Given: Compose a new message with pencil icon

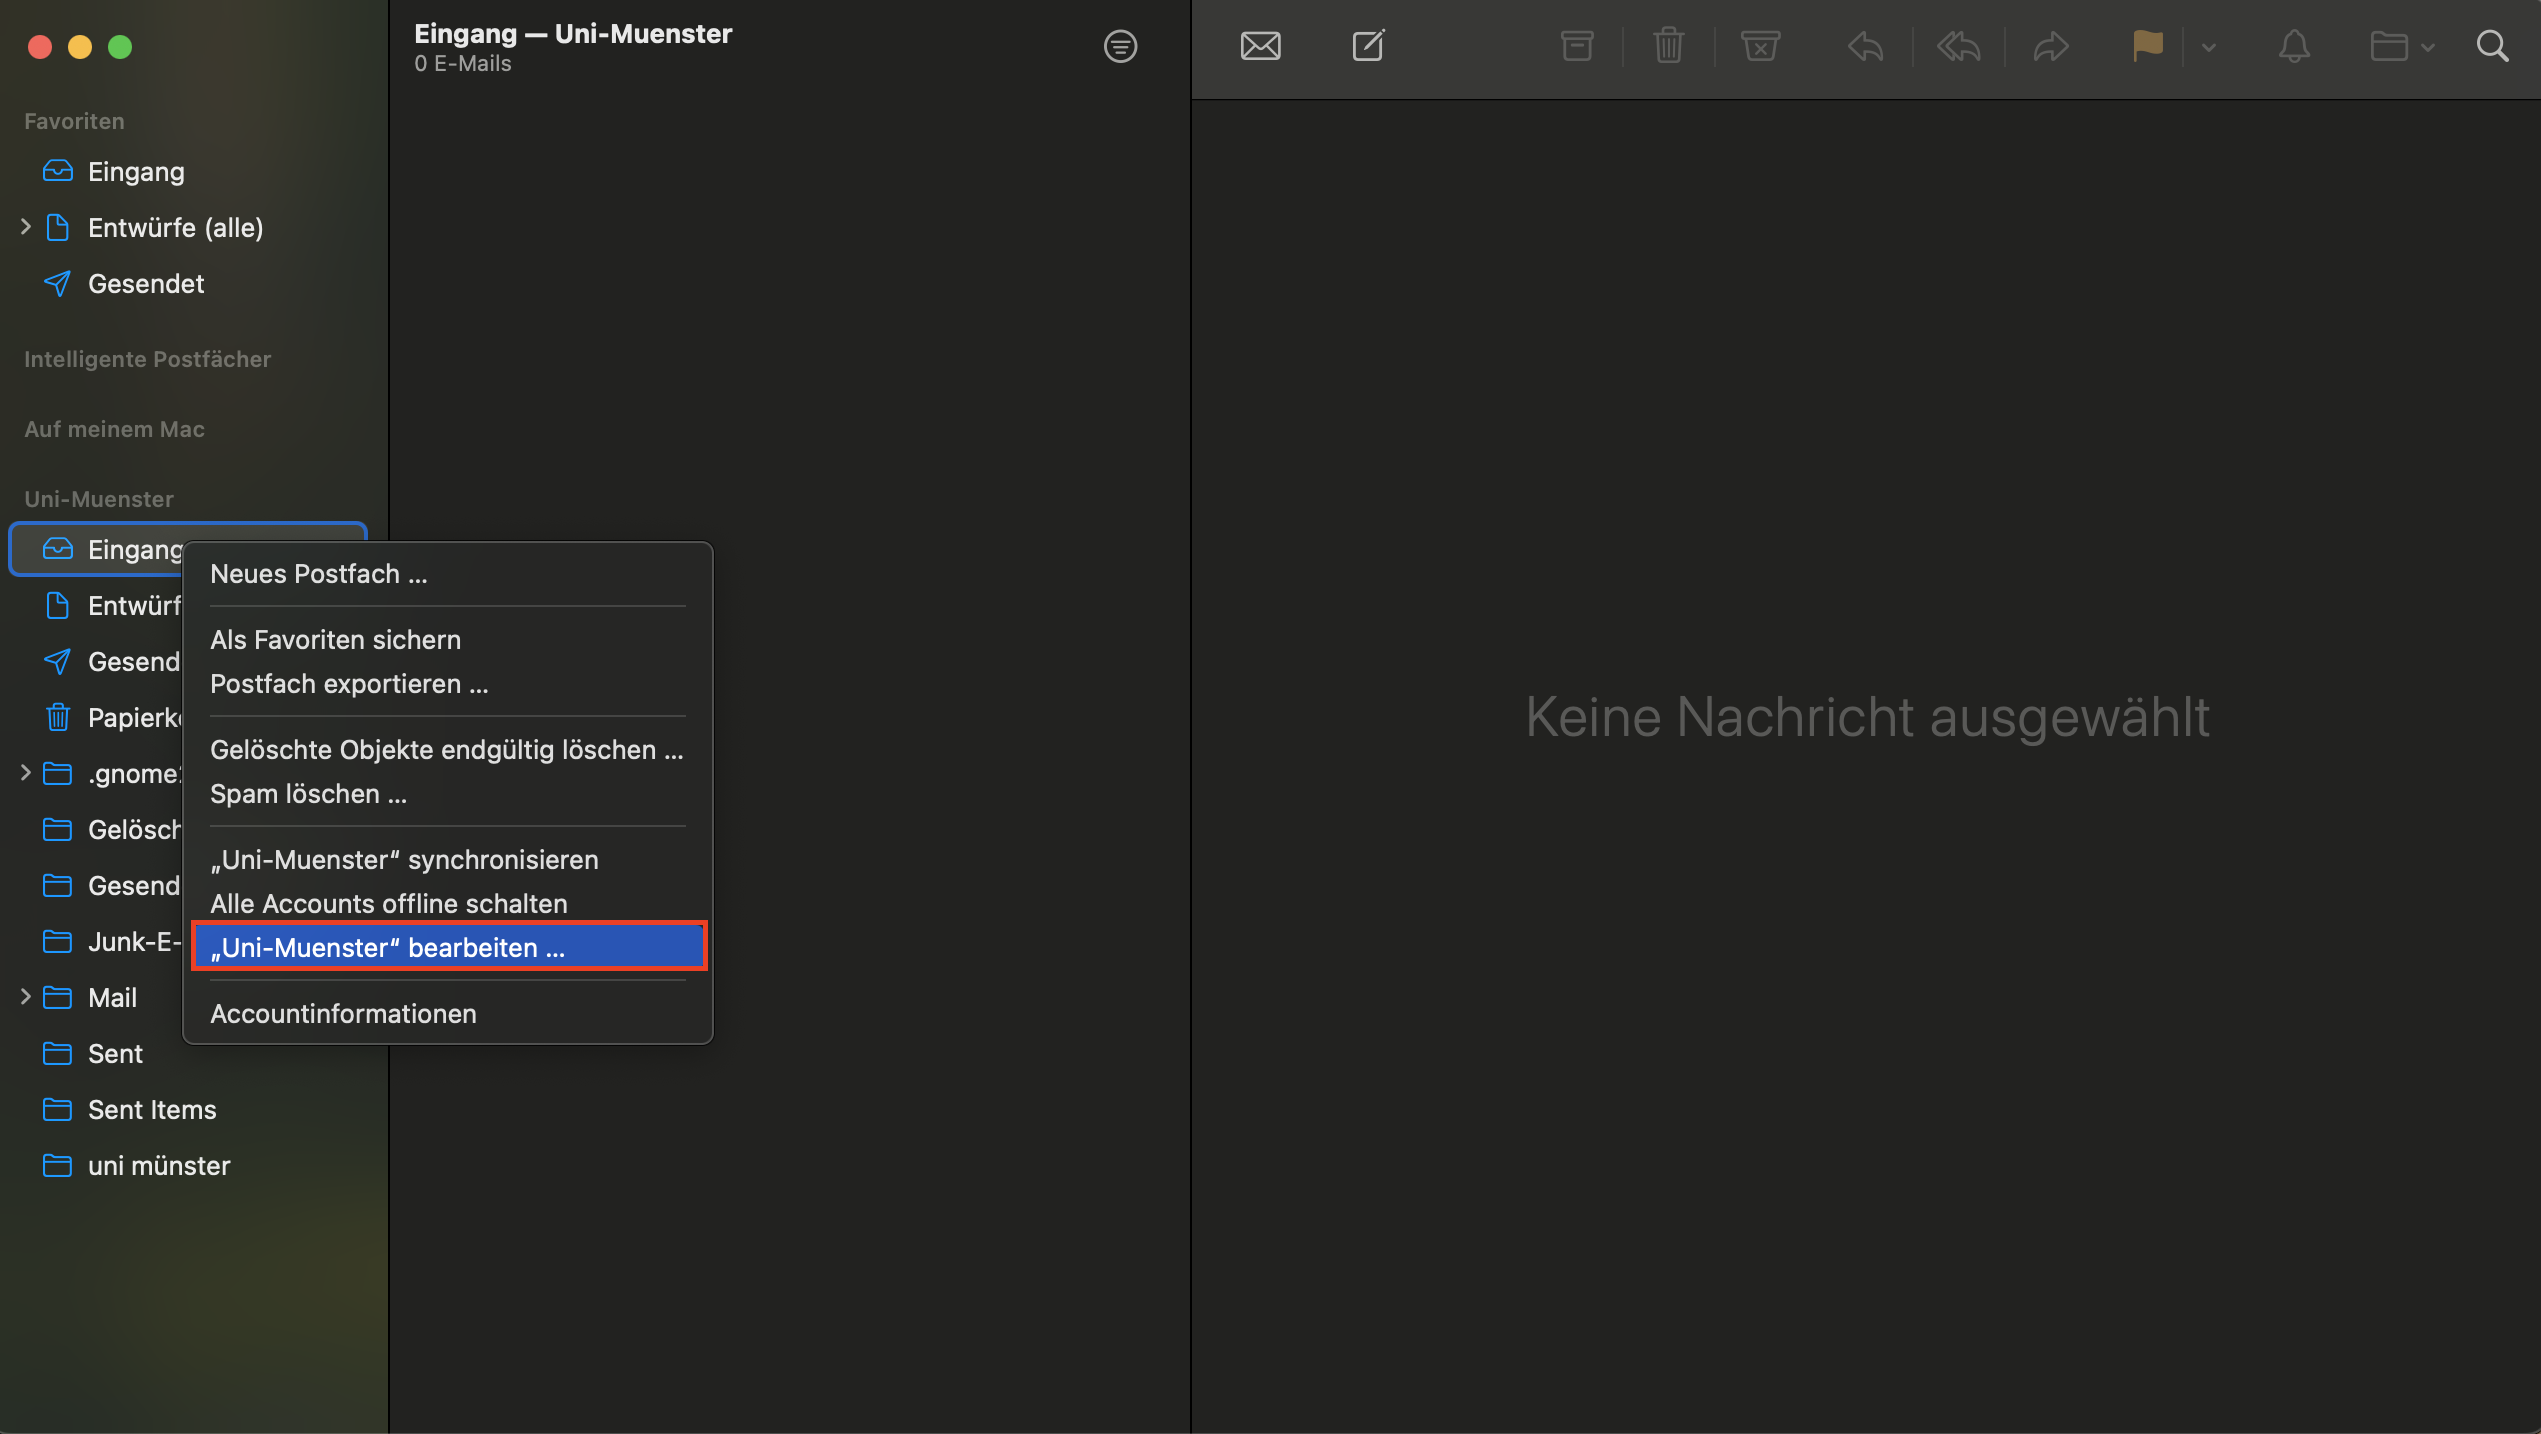Looking at the screenshot, I should click(1368, 46).
